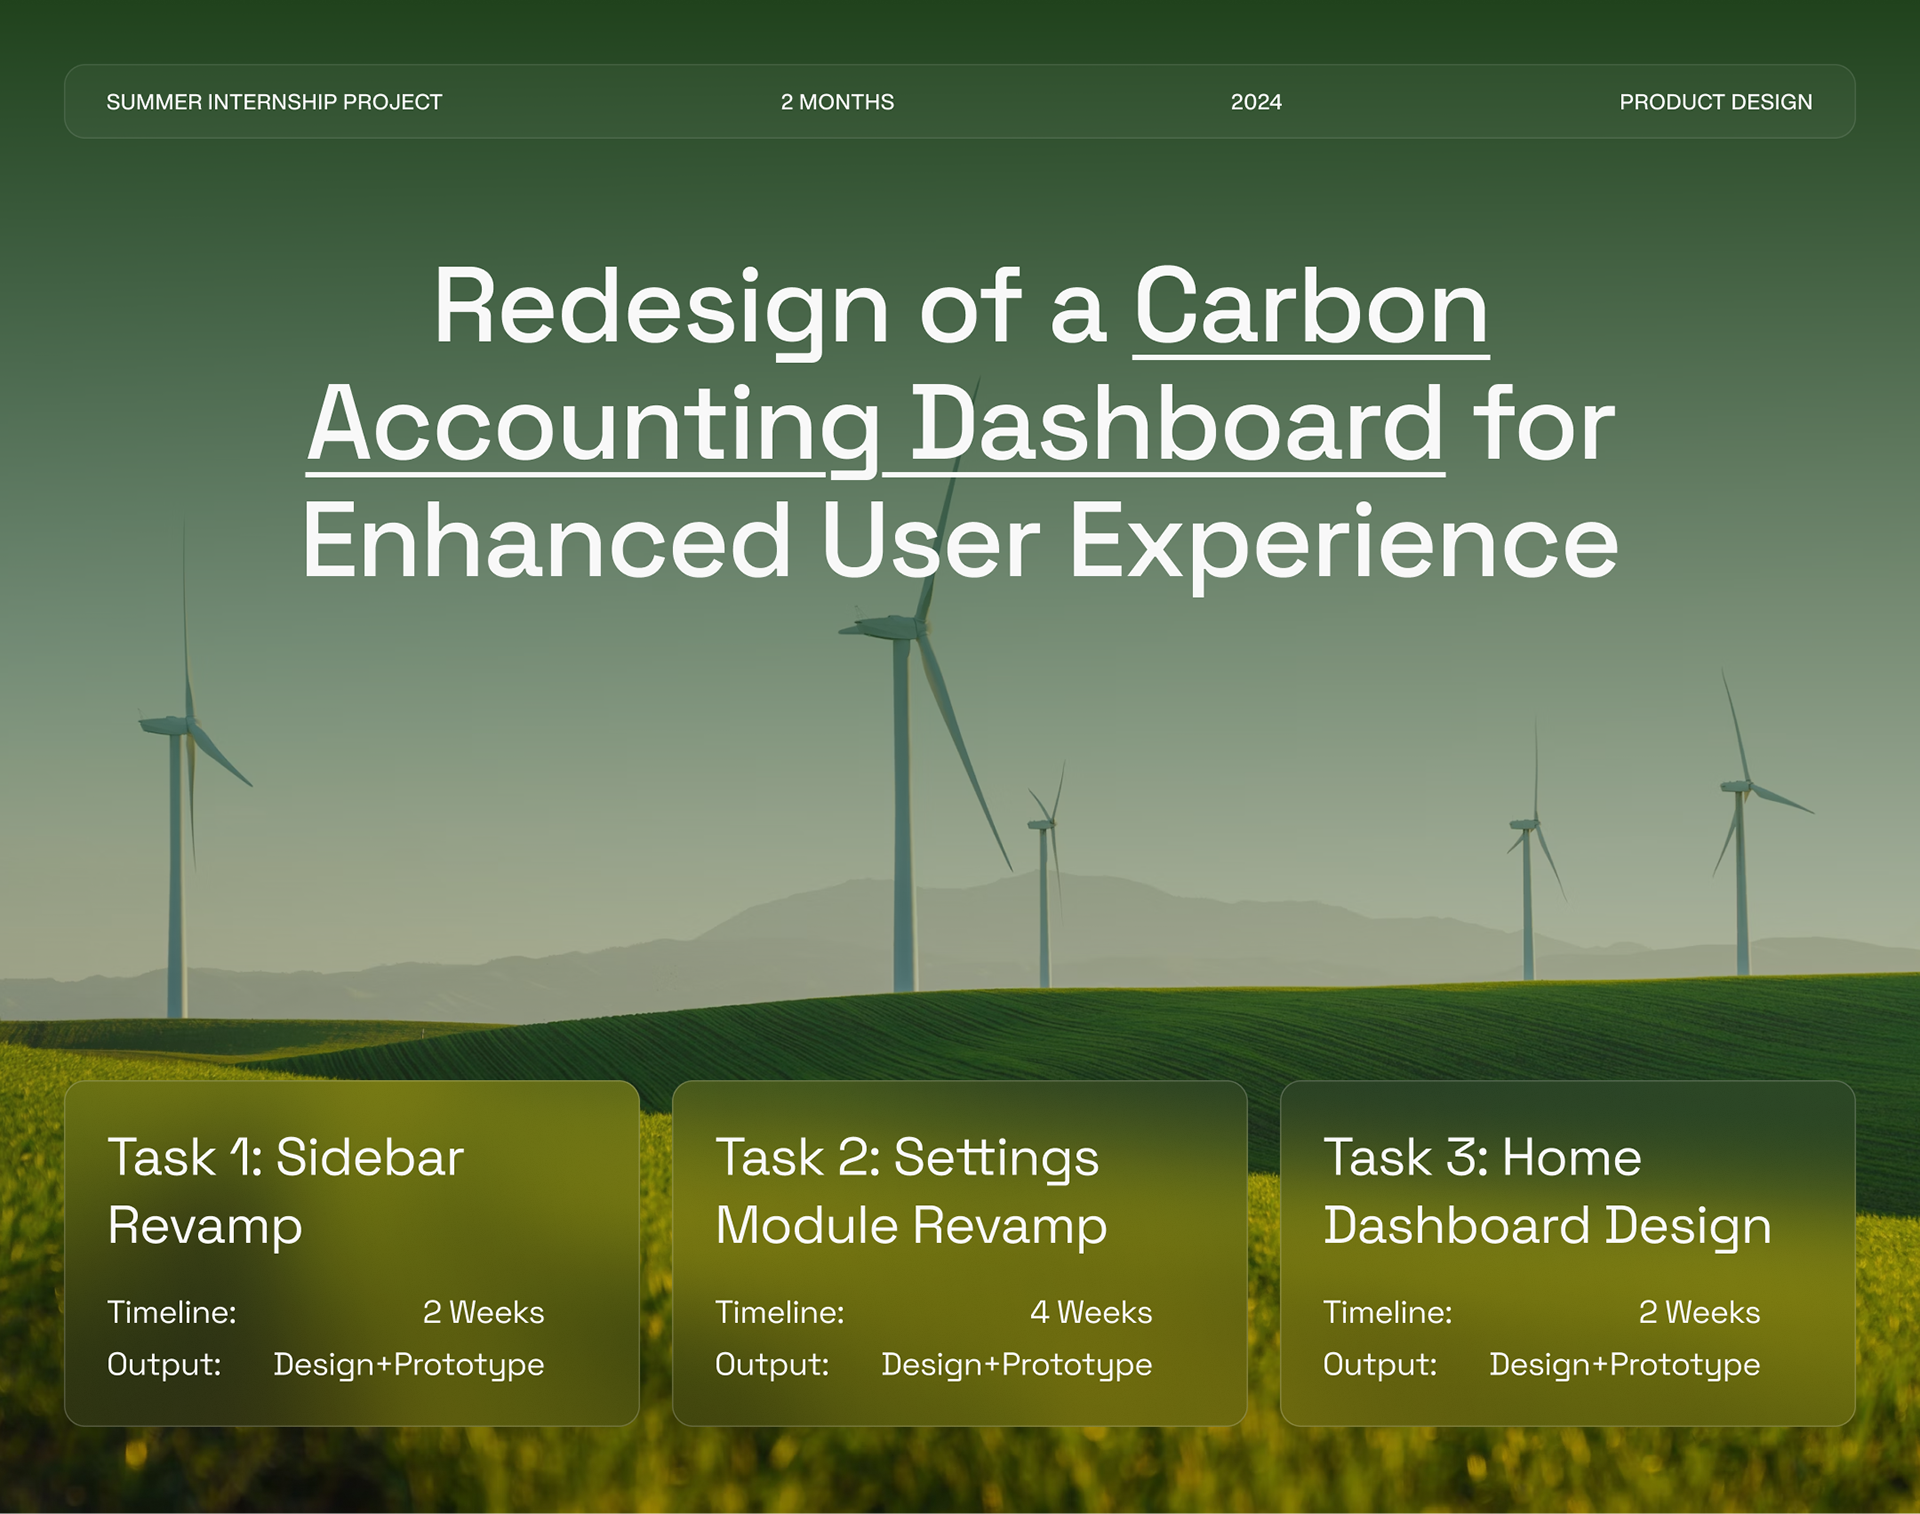
Task: Click 'Design+Prototype' in Task 2 card
Action: click(1017, 1365)
